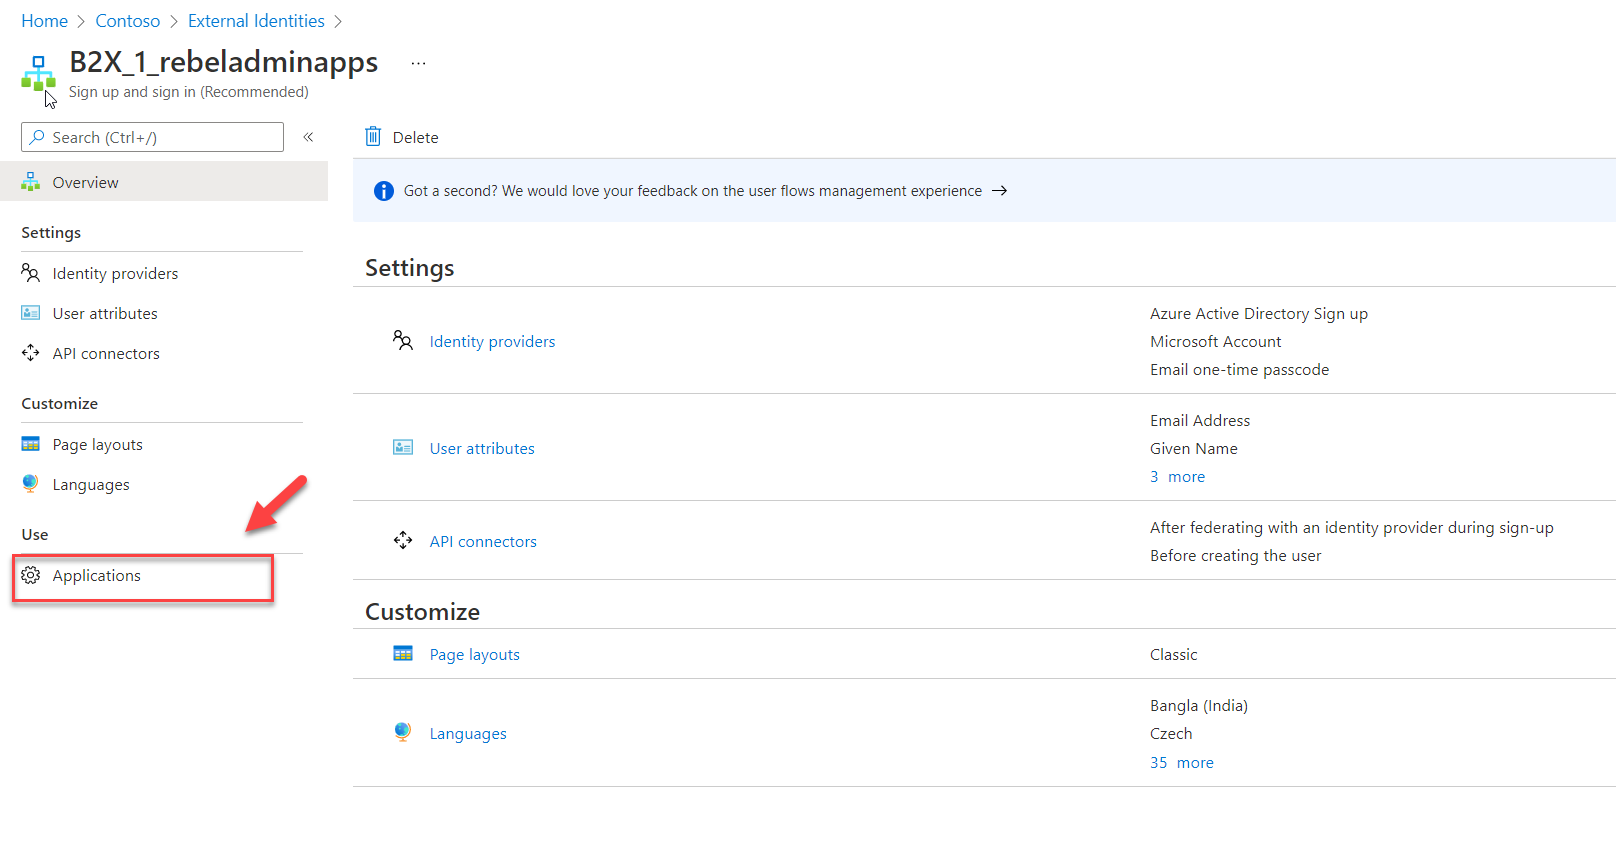
Task: Open the API connectors link in Settings
Action: pos(483,541)
